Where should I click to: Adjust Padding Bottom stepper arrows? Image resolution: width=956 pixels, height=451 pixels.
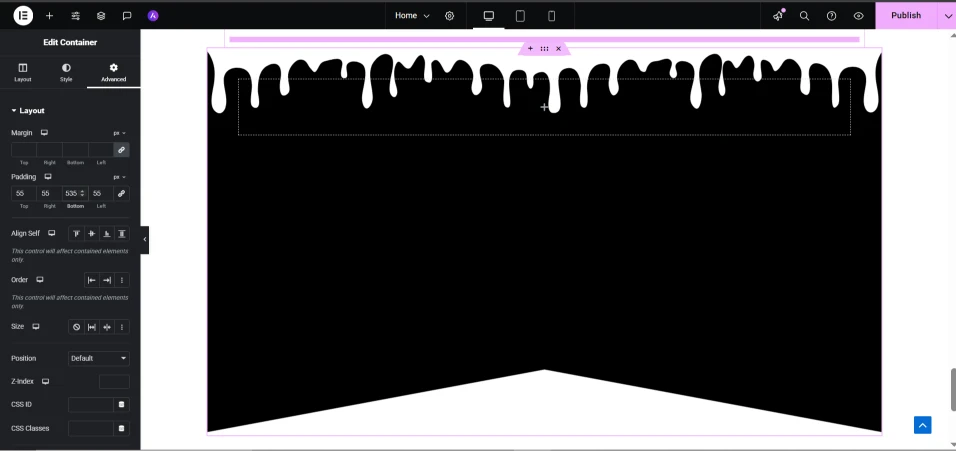(x=83, y=193)
